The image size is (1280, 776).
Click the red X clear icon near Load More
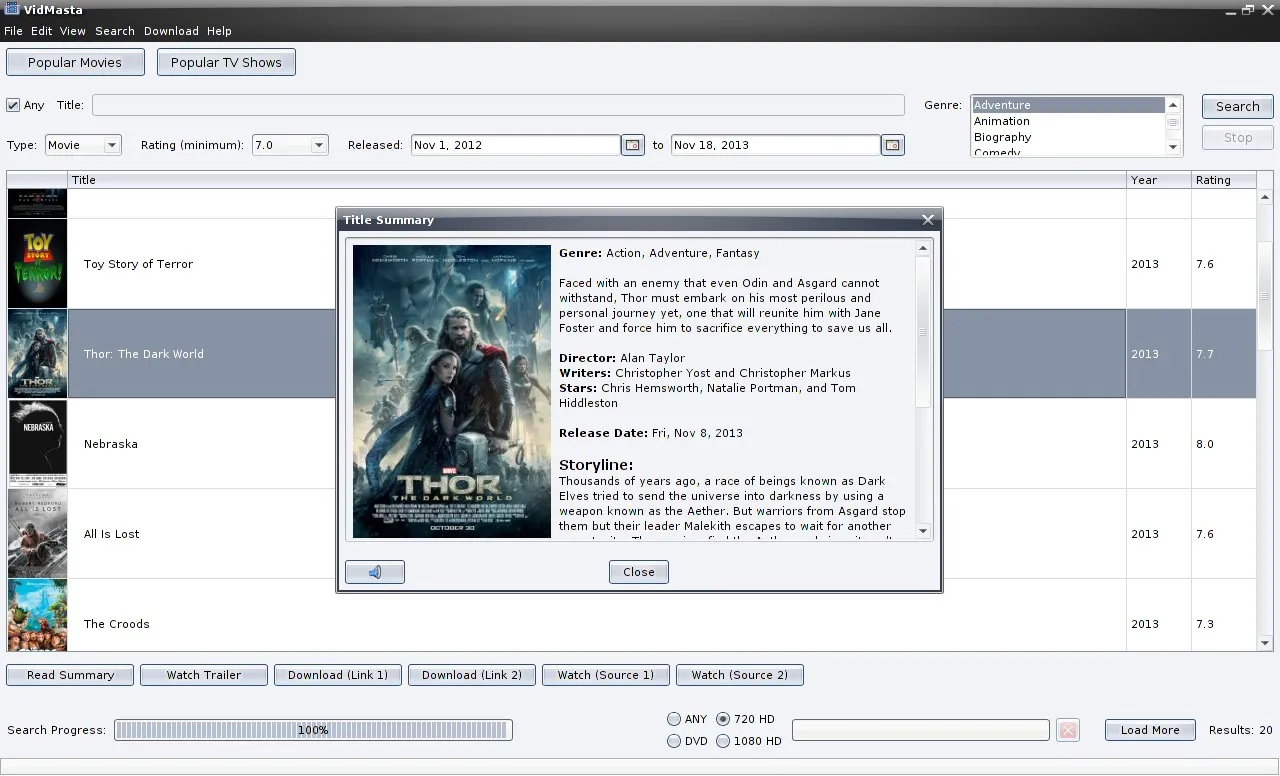(1068, 730)
